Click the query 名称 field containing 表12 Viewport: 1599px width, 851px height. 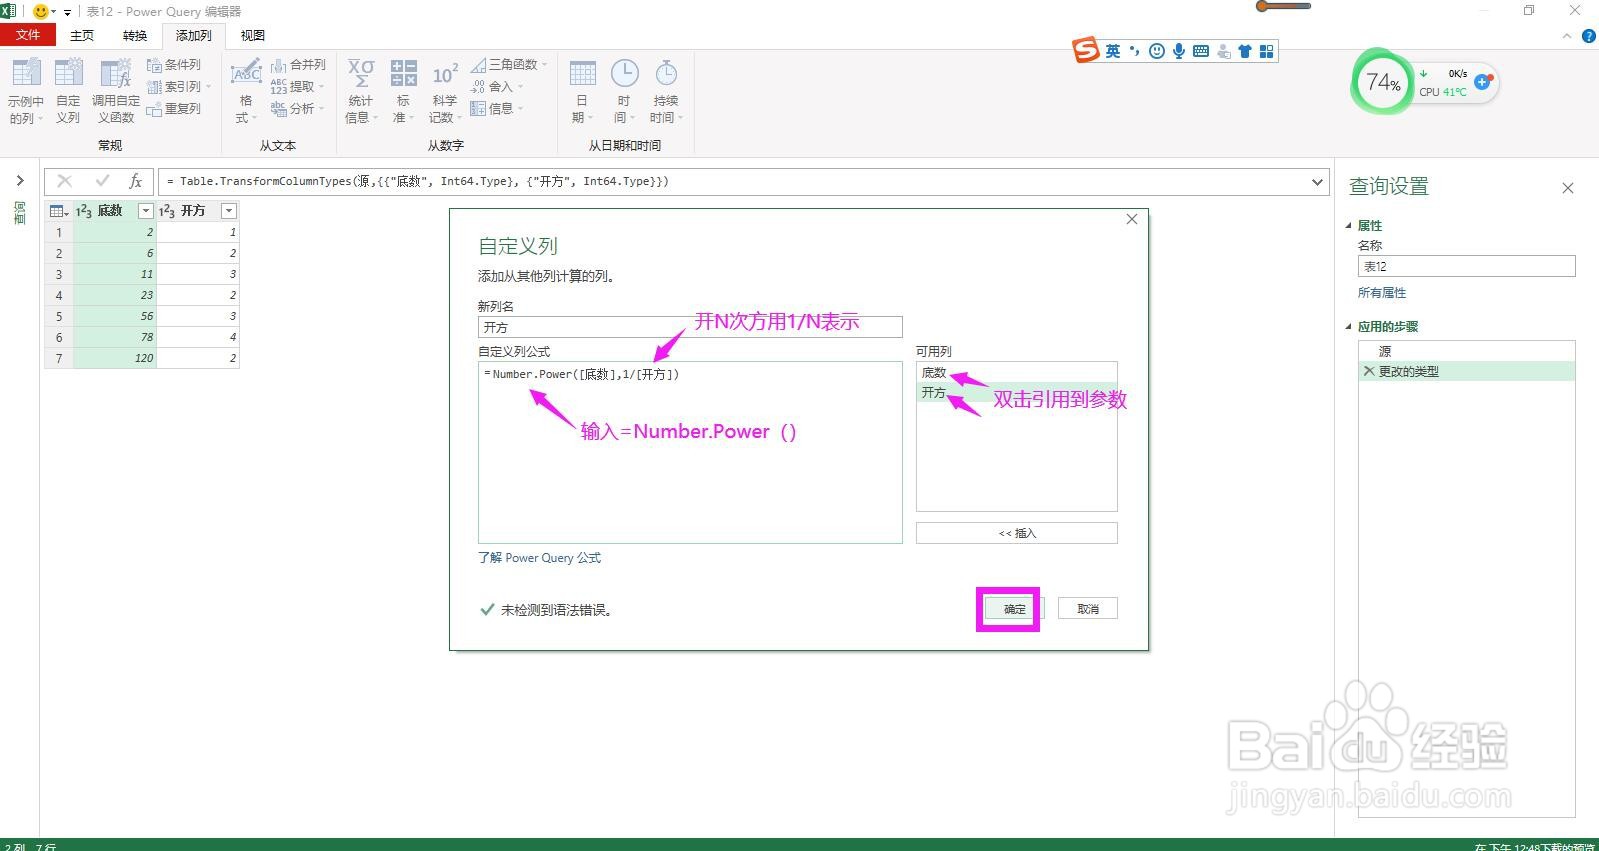[1466, 266]
